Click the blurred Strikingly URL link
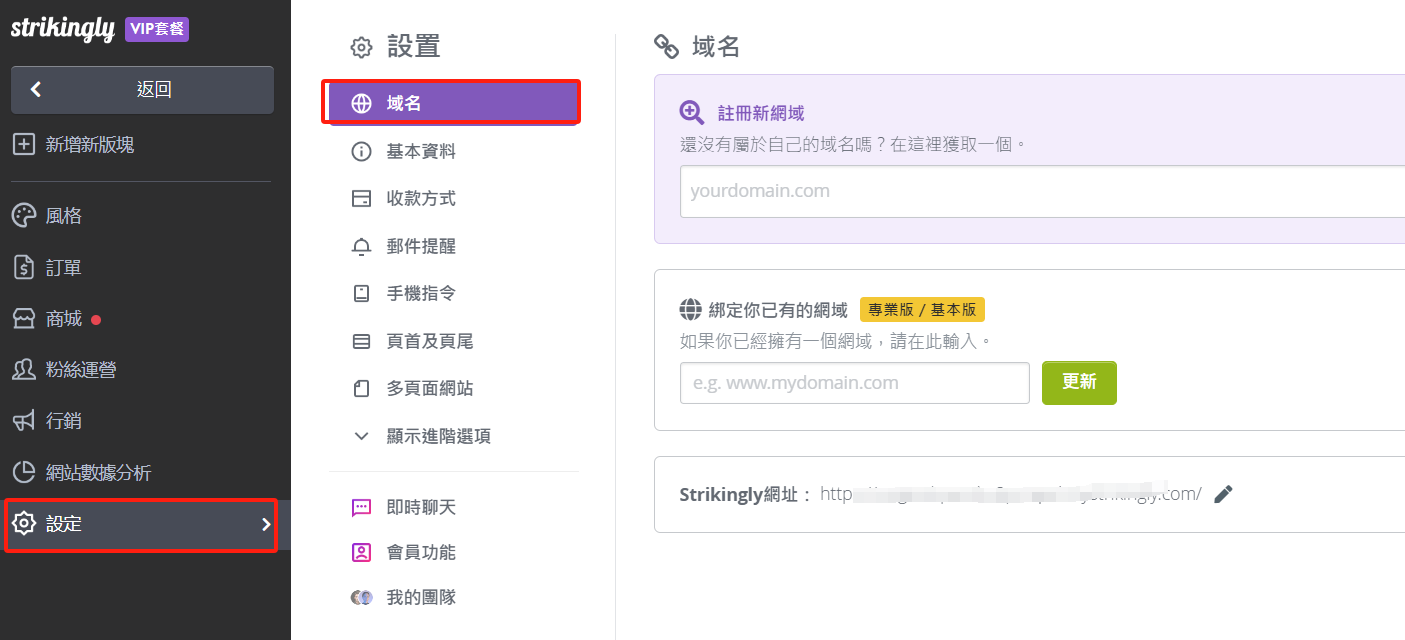Image resolution: width=1405 pixels, height=640 pixels. click(x=1011, y=494)
